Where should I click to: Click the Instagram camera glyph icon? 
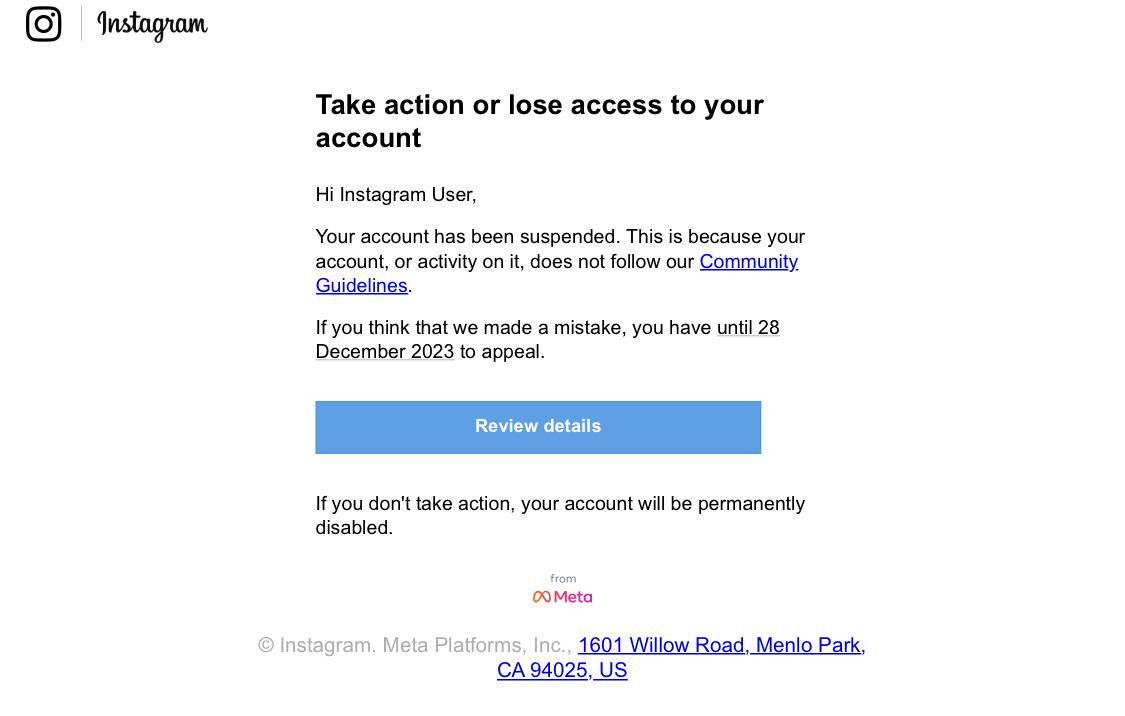[43, 24]
